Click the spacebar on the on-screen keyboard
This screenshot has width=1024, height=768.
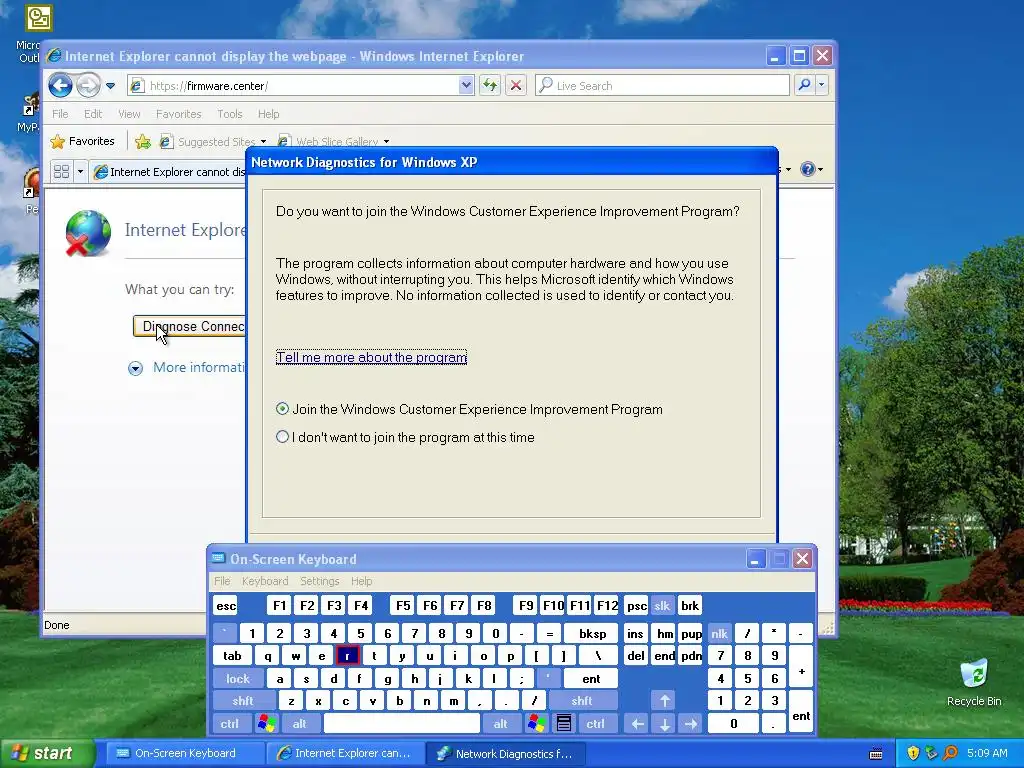[402, 724]
